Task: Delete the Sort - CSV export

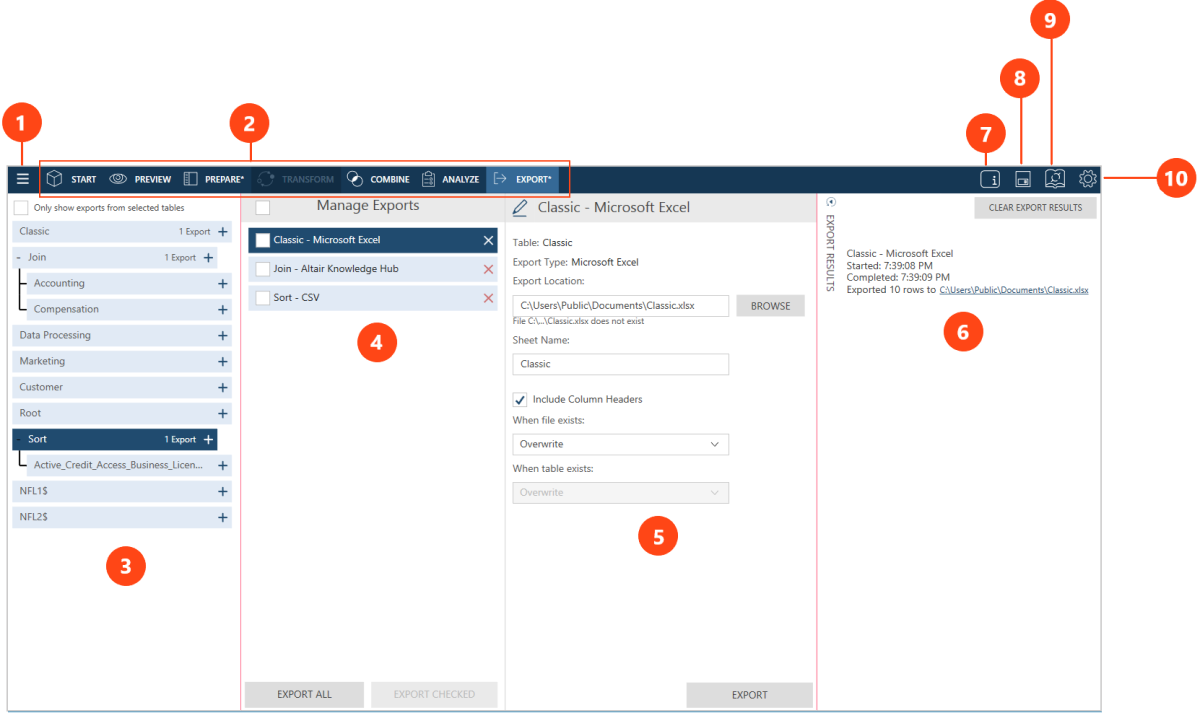Action: (x=488, y=298)
